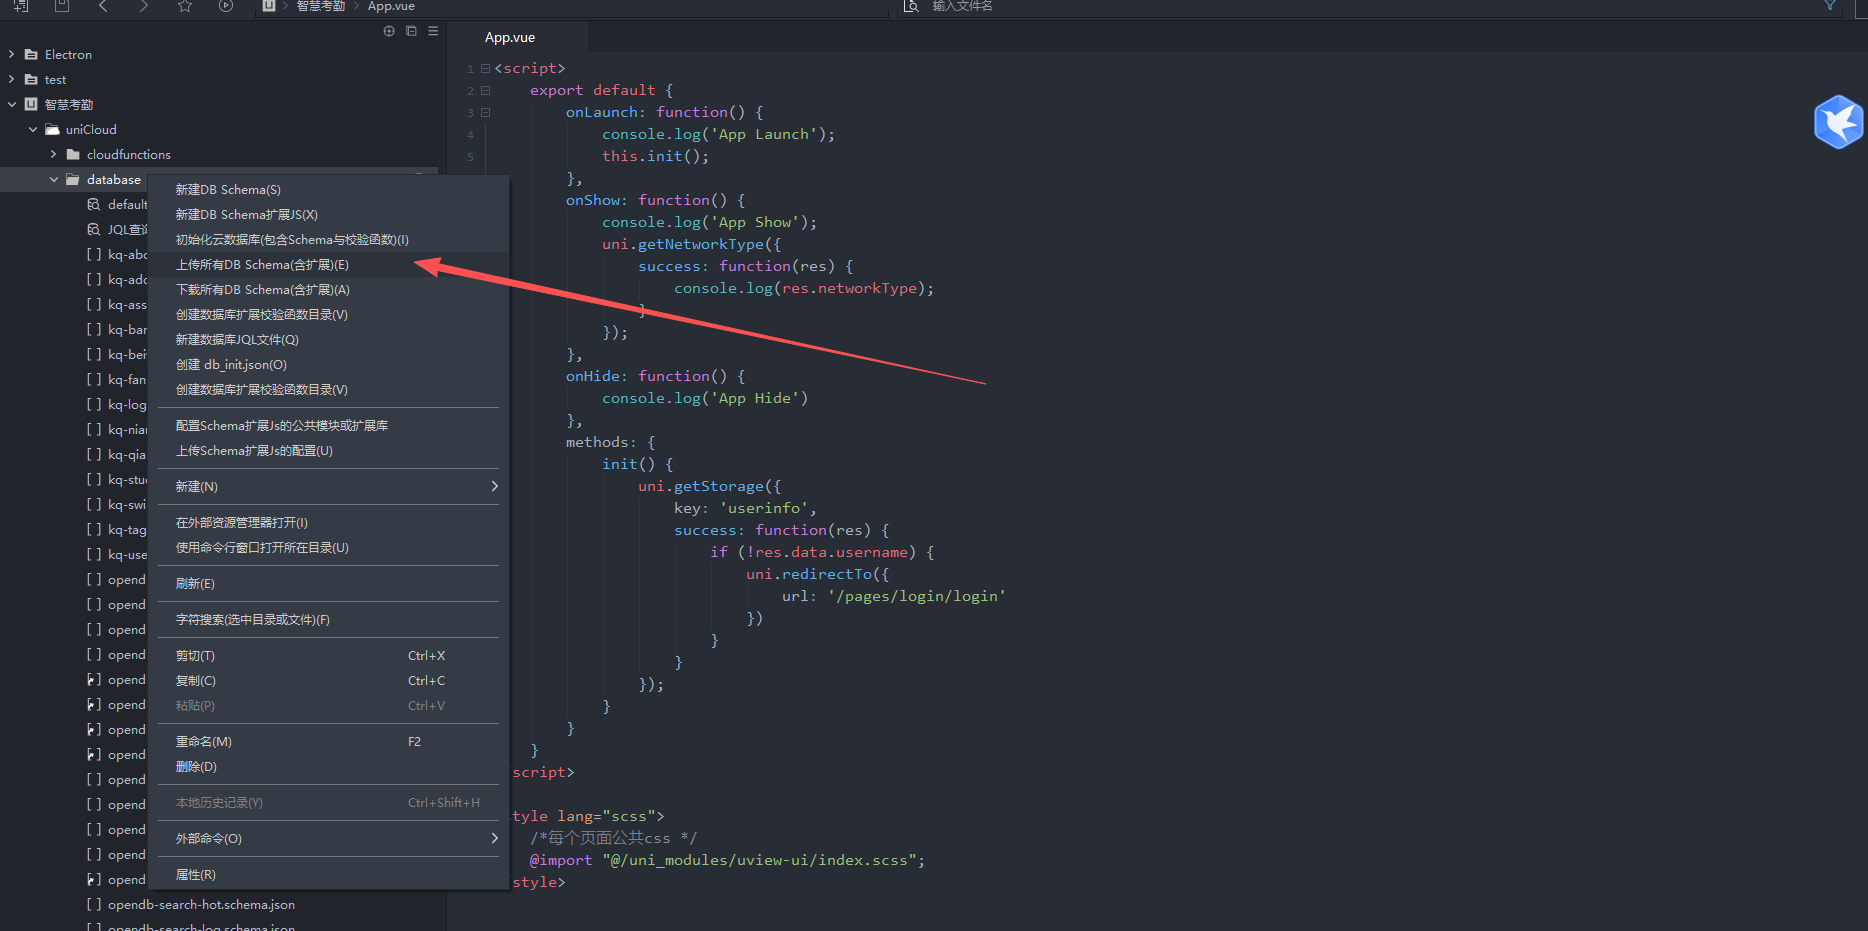1868x931 pixels.
Task: Toggle fold marker on onLaunch line
Action: point(486,113)
